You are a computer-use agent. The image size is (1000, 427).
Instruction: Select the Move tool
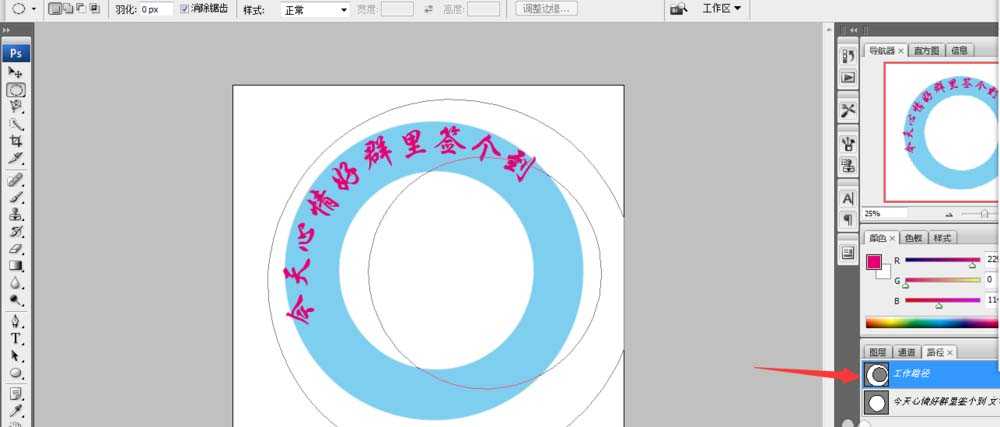pyautogui.click(x=16, y=72)
